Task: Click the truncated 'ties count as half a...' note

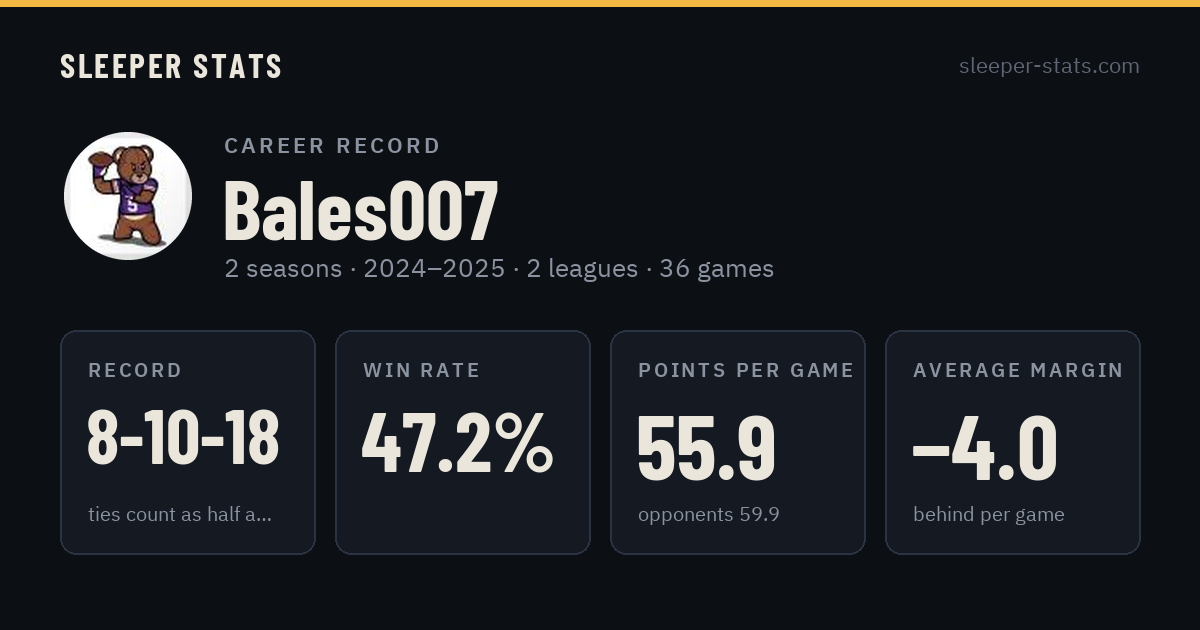Action: [x=180, y=515]
